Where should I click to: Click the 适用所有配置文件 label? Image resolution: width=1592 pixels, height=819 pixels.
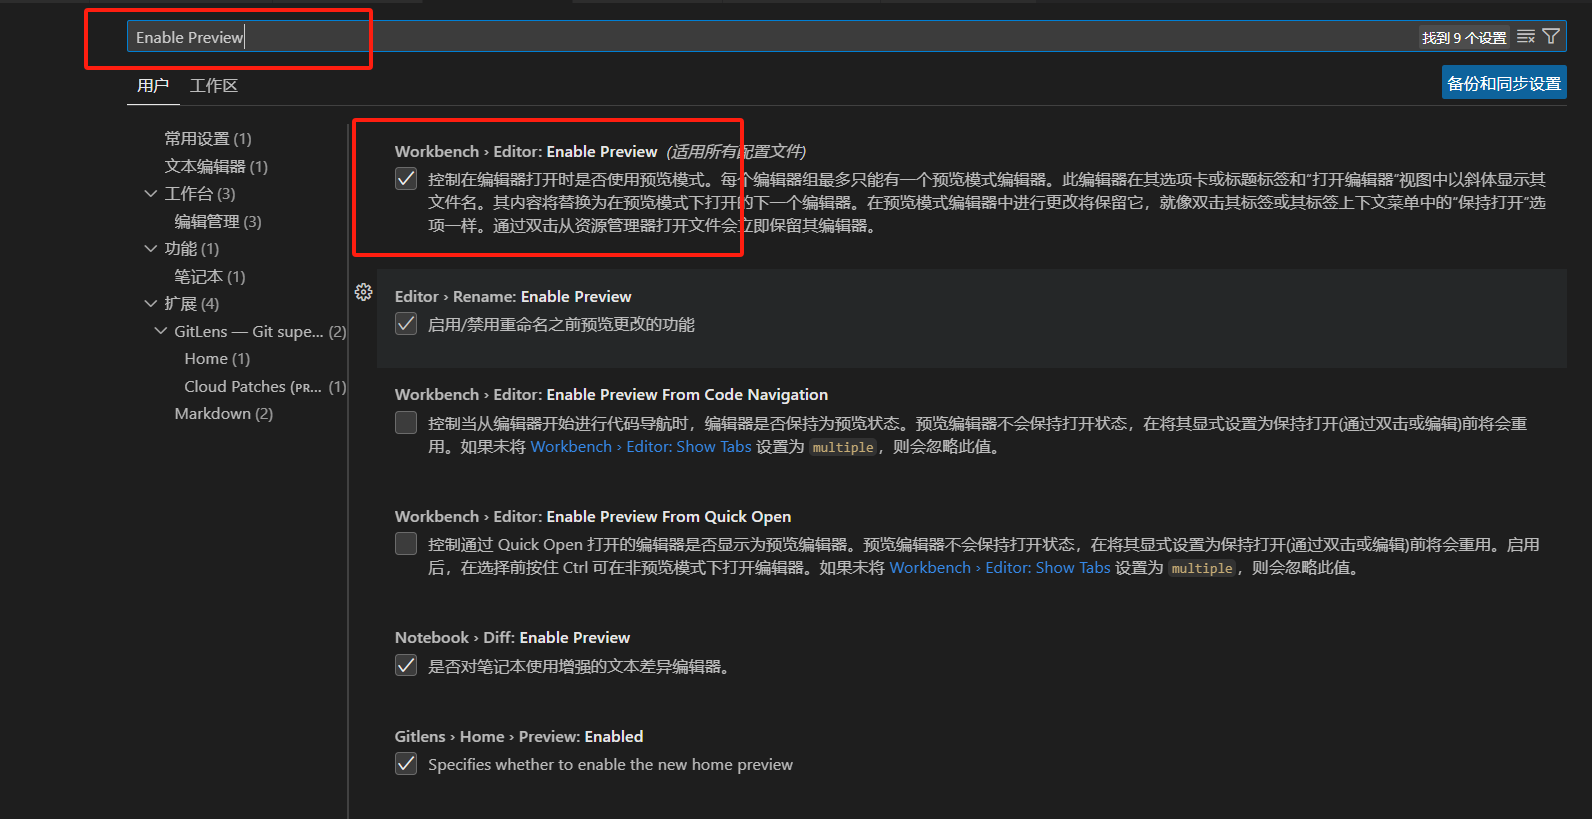(736, 151)
